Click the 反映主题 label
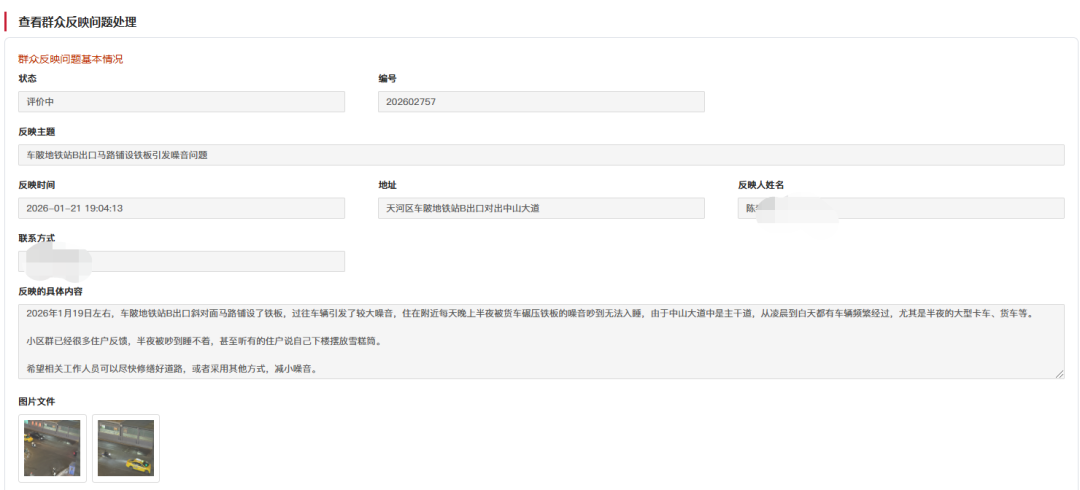 (37, 131)
